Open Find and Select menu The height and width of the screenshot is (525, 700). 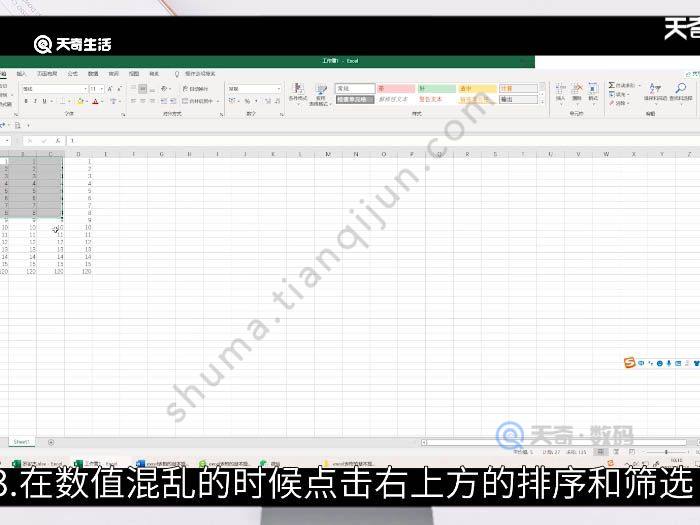click(x=680, y=92)
